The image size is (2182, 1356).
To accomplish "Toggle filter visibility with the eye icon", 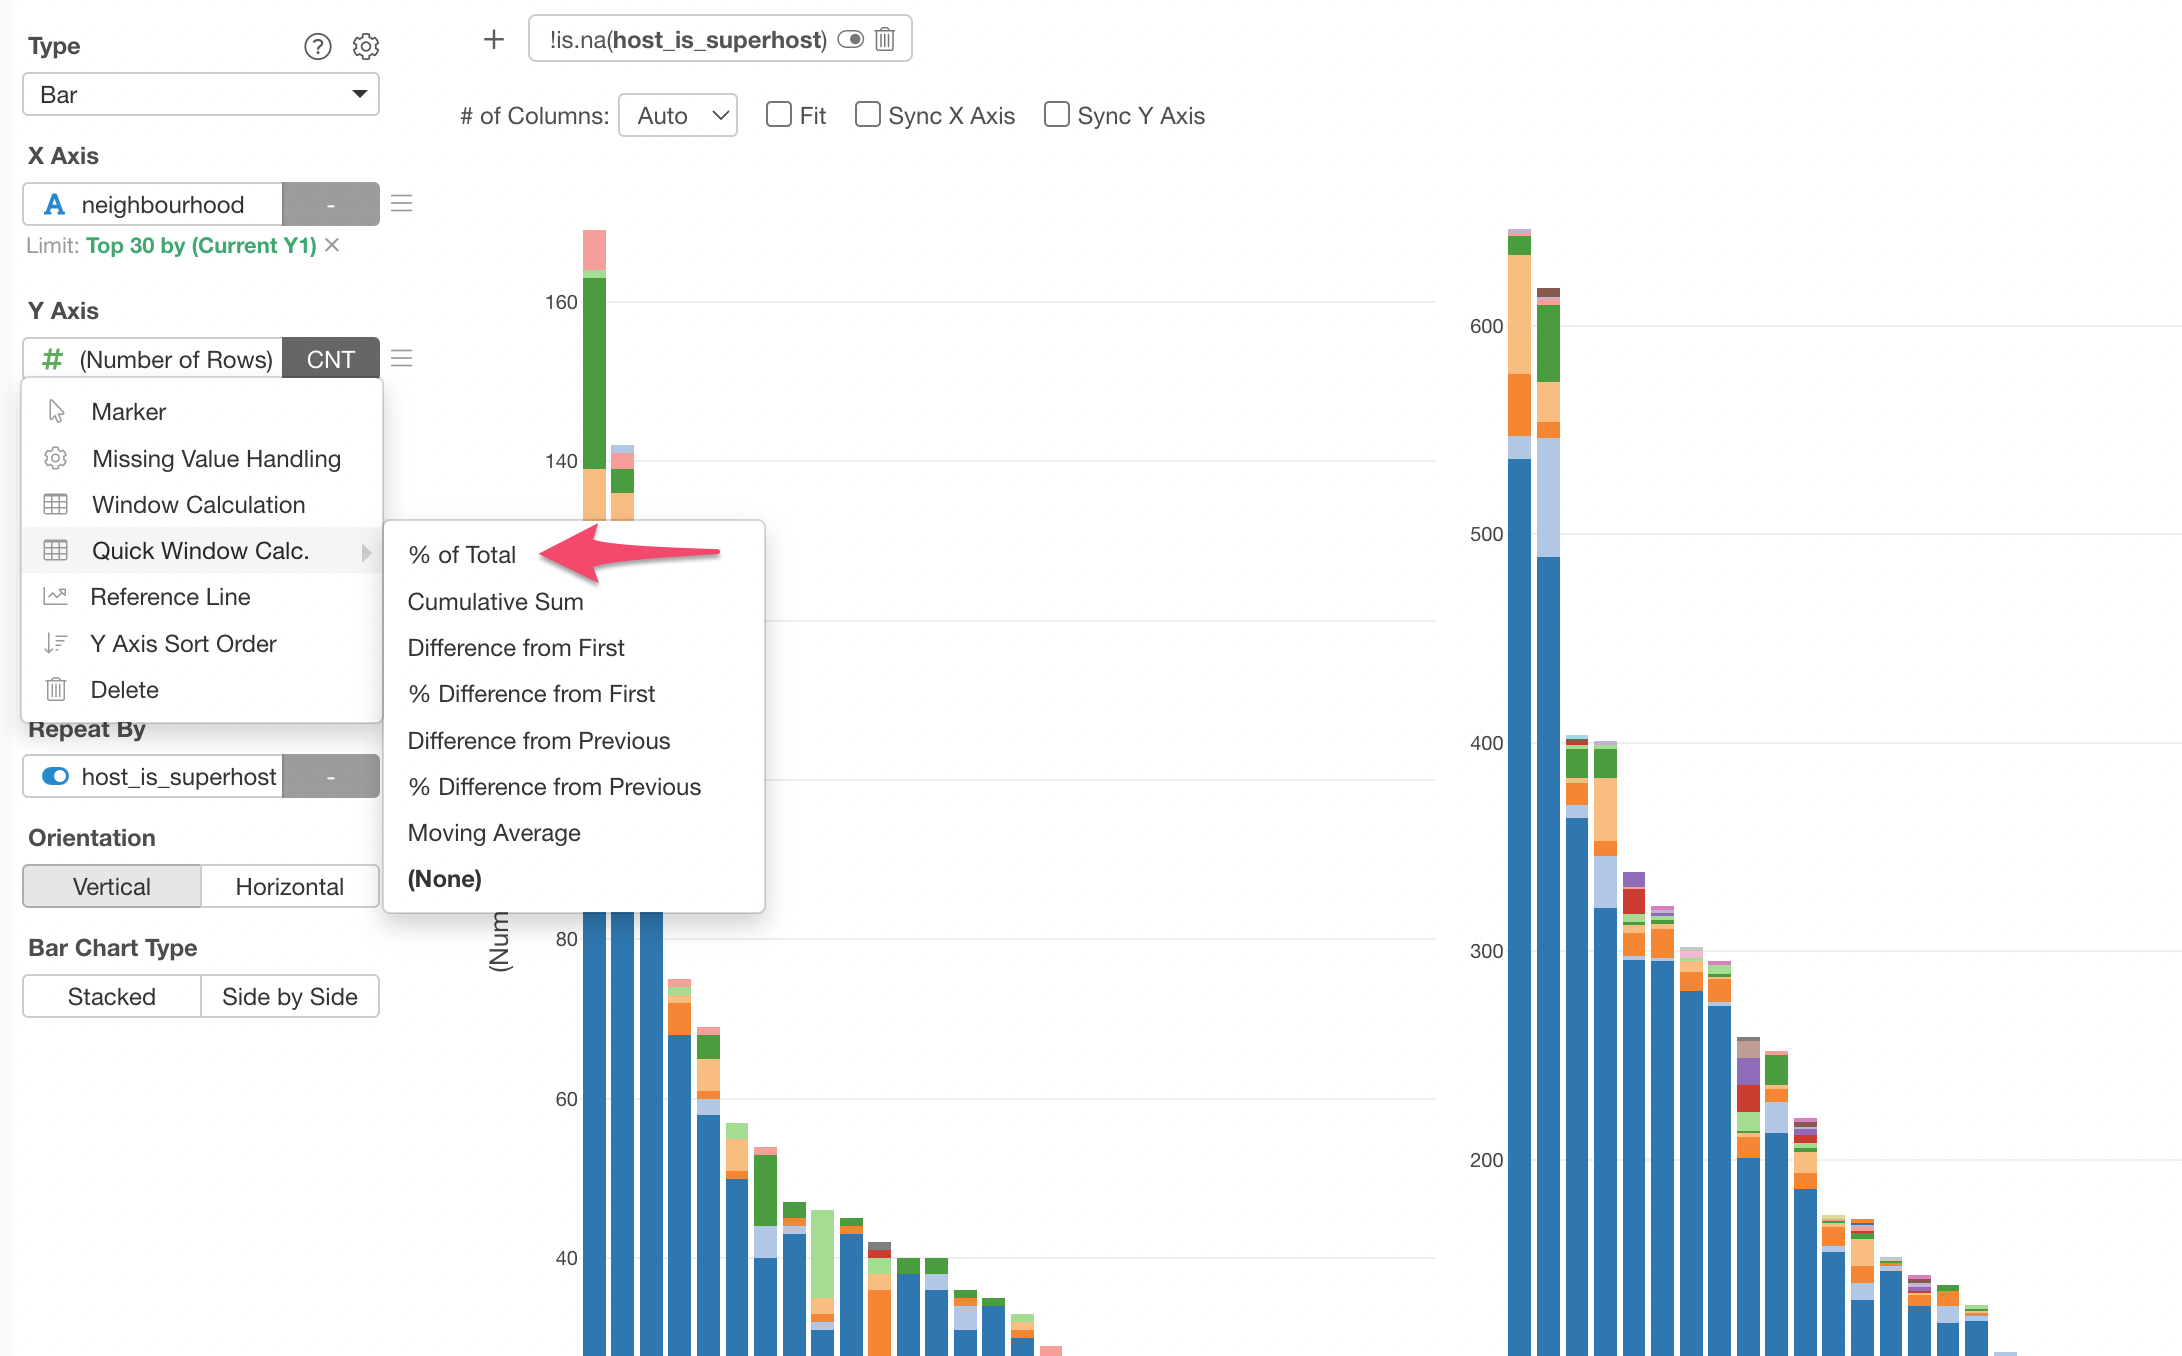I will click(851, 39).
